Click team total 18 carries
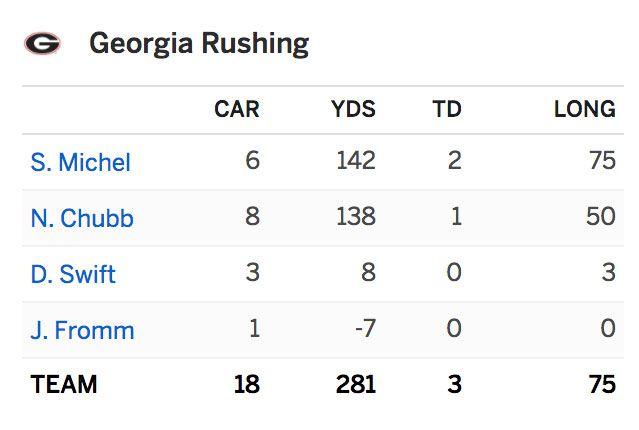The image size is (639, 430). 246,385
